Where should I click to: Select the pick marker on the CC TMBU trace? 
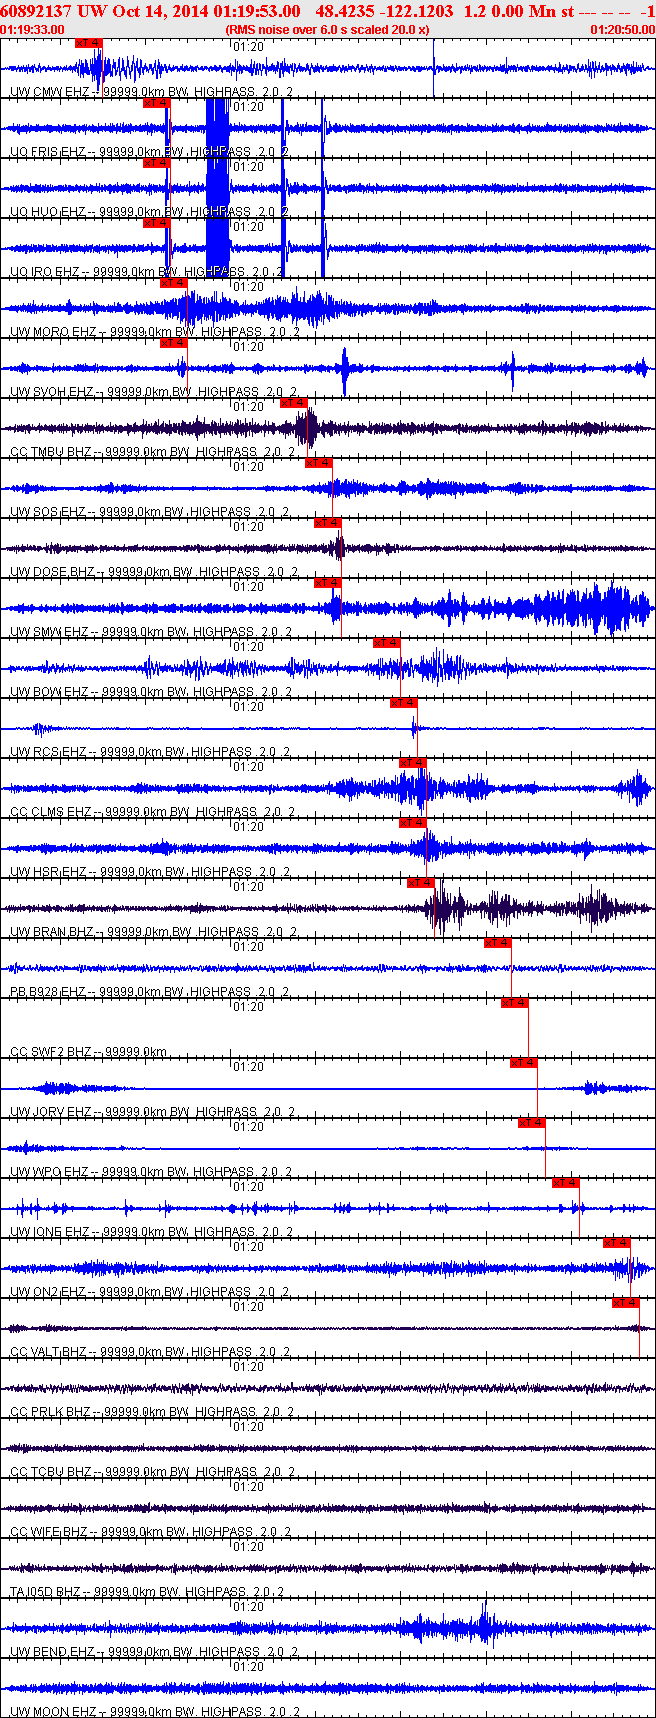point(294,403)
